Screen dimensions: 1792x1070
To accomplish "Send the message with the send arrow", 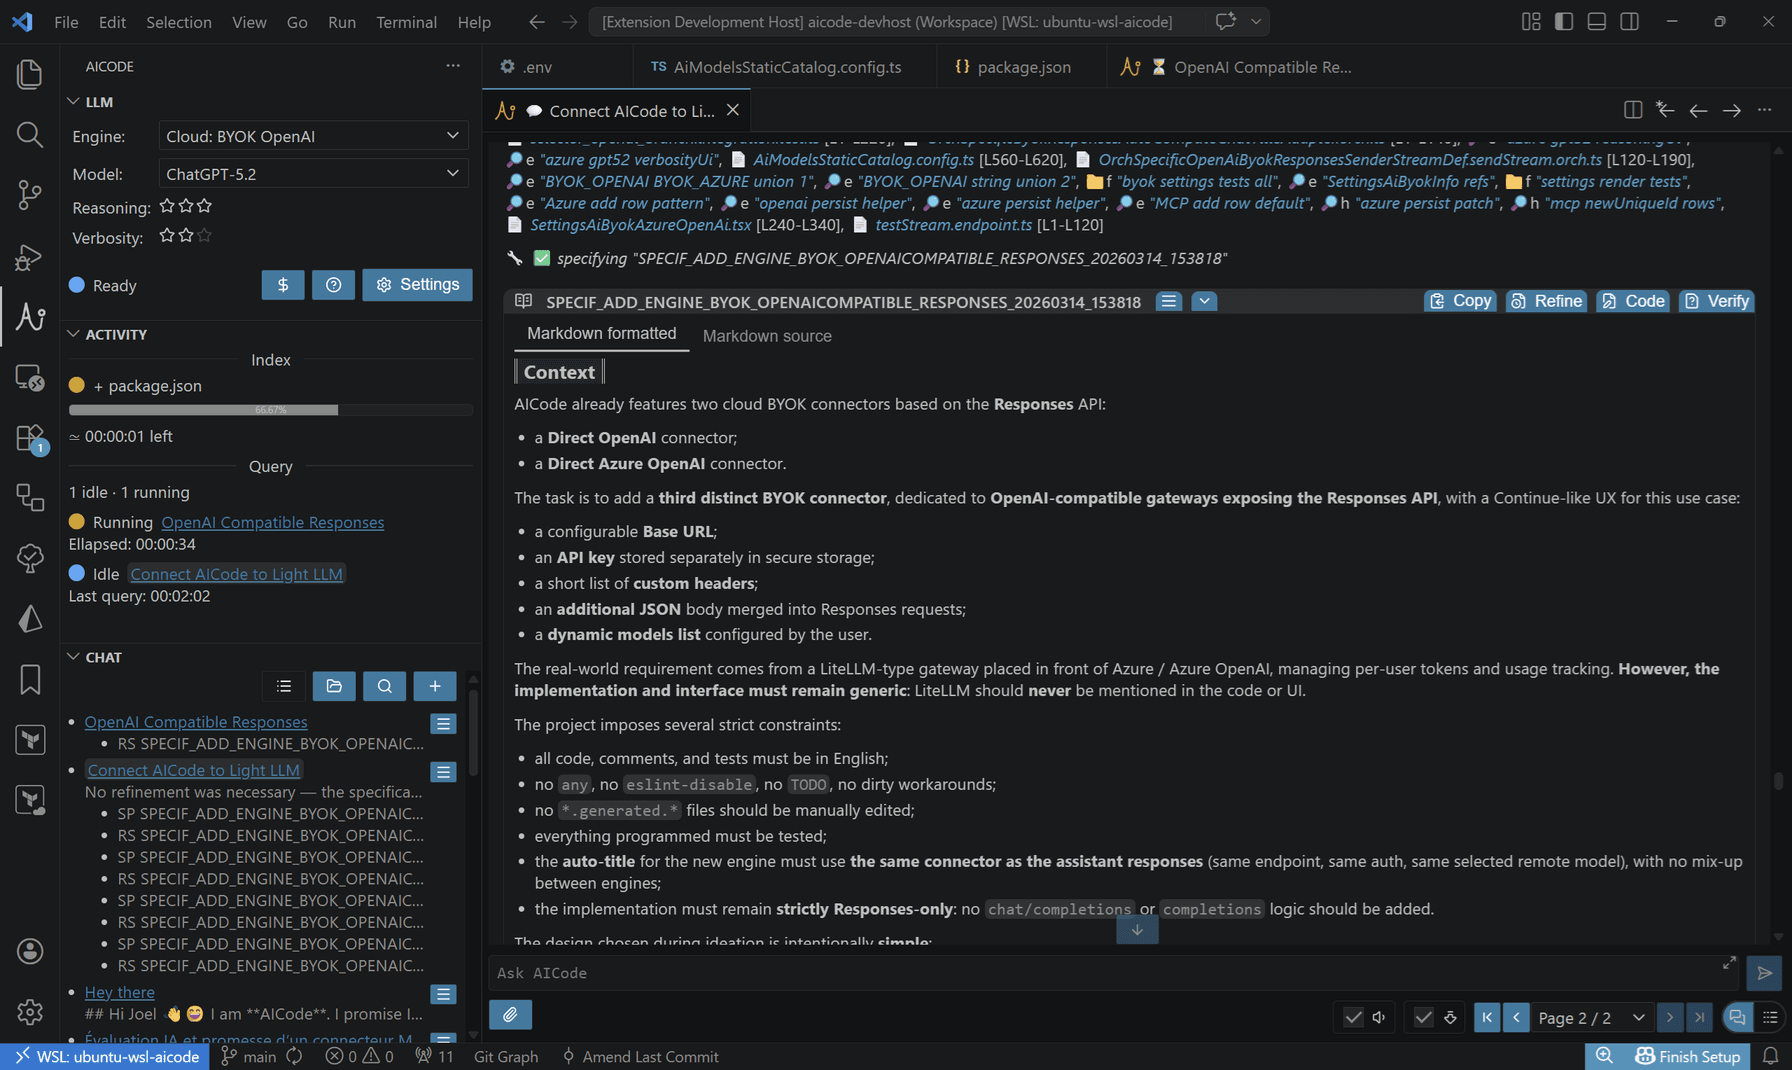I will [x=1765, y=972].
